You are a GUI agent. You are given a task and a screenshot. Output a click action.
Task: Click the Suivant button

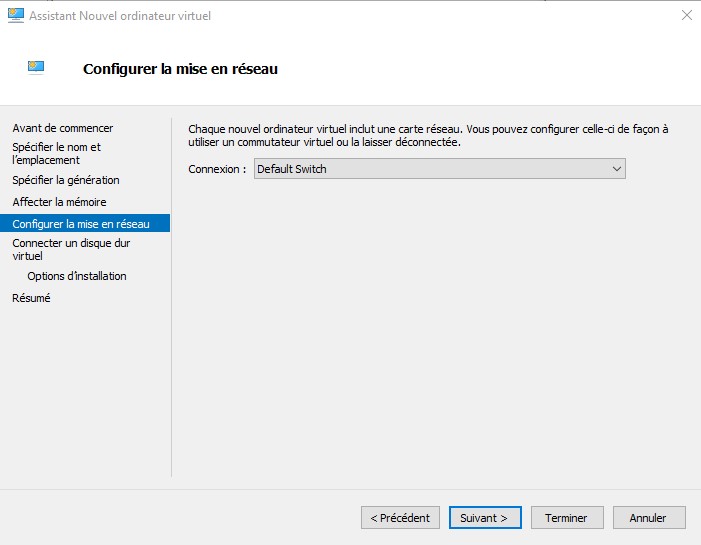click(x=485, y=518)
